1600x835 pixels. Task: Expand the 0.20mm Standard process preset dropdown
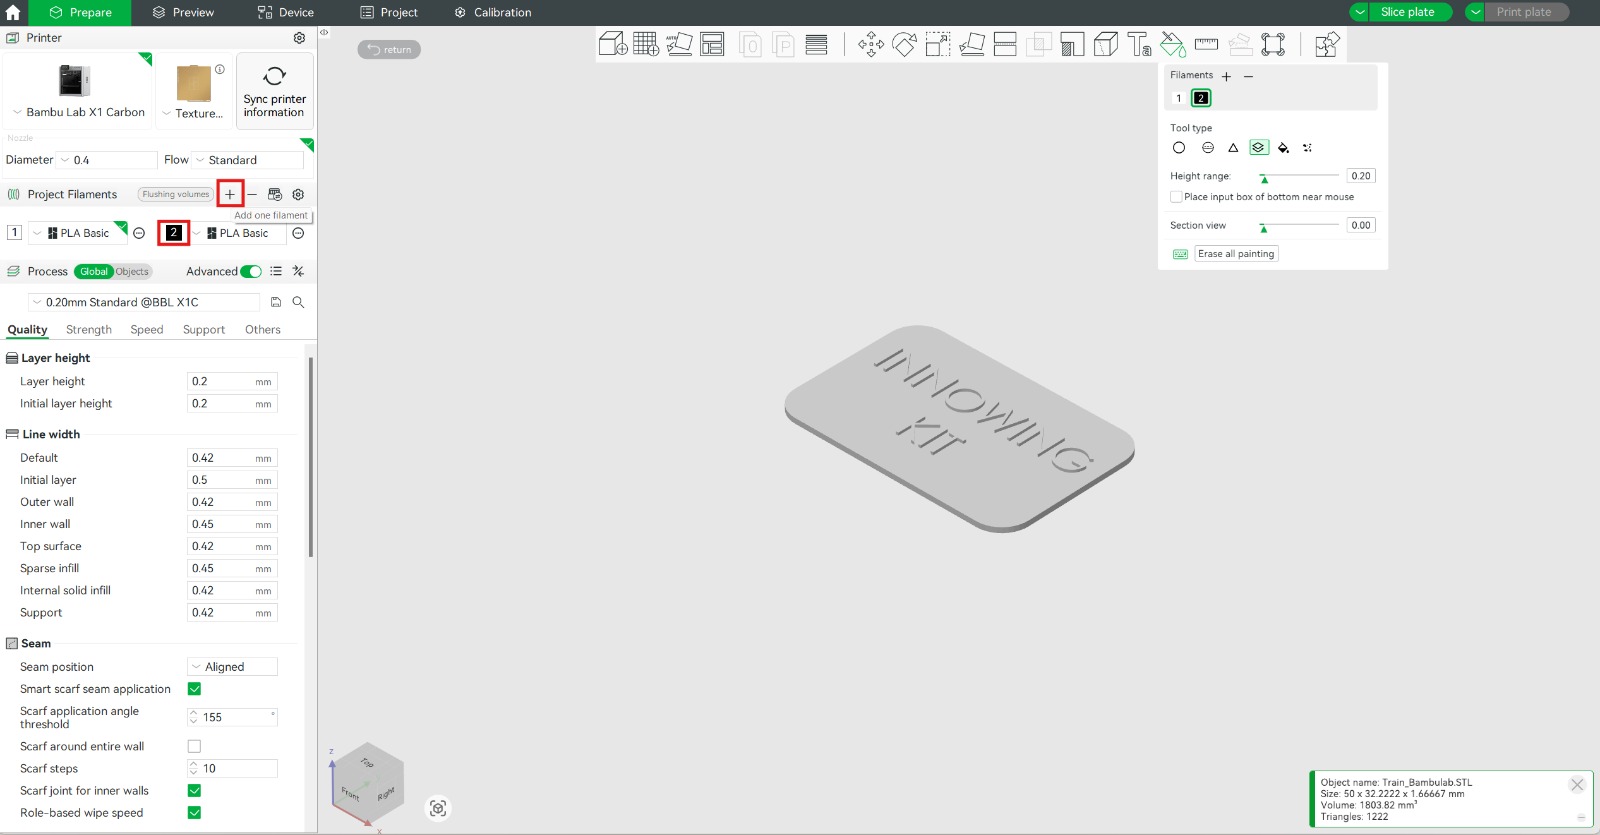click(x=143, y=302)
